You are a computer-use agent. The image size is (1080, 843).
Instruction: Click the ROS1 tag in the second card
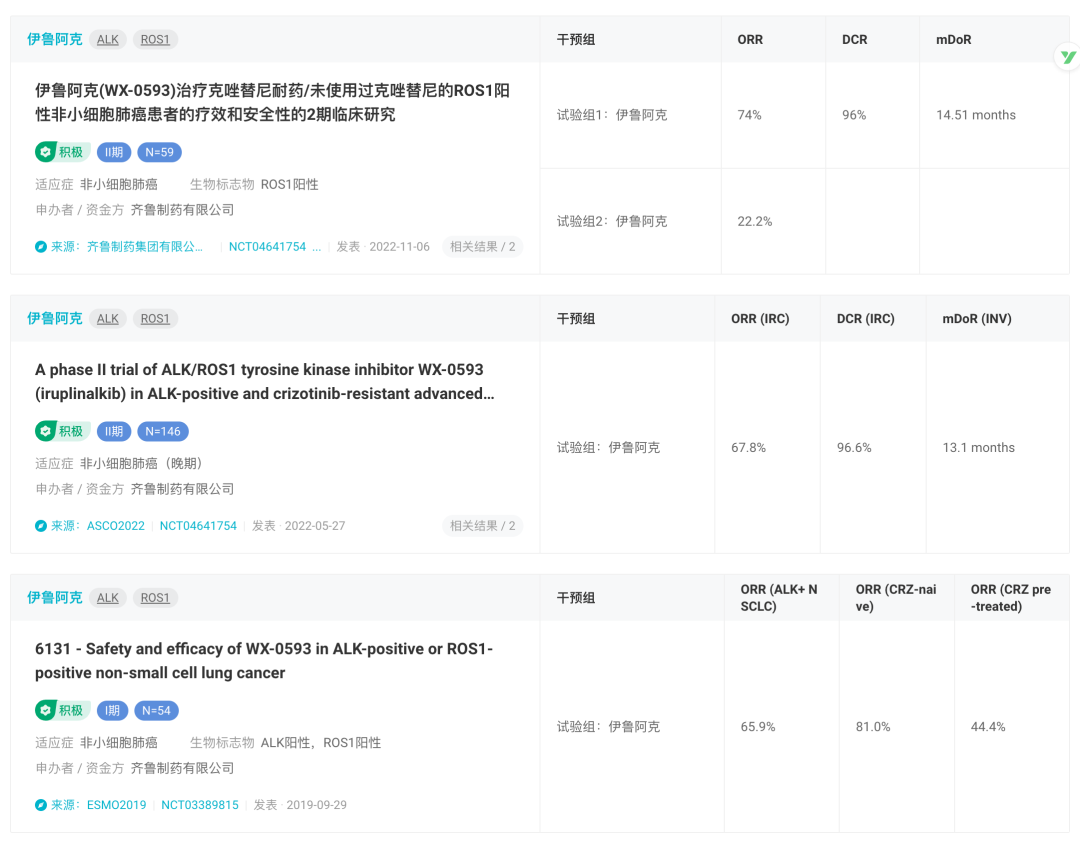pos(155,318)
